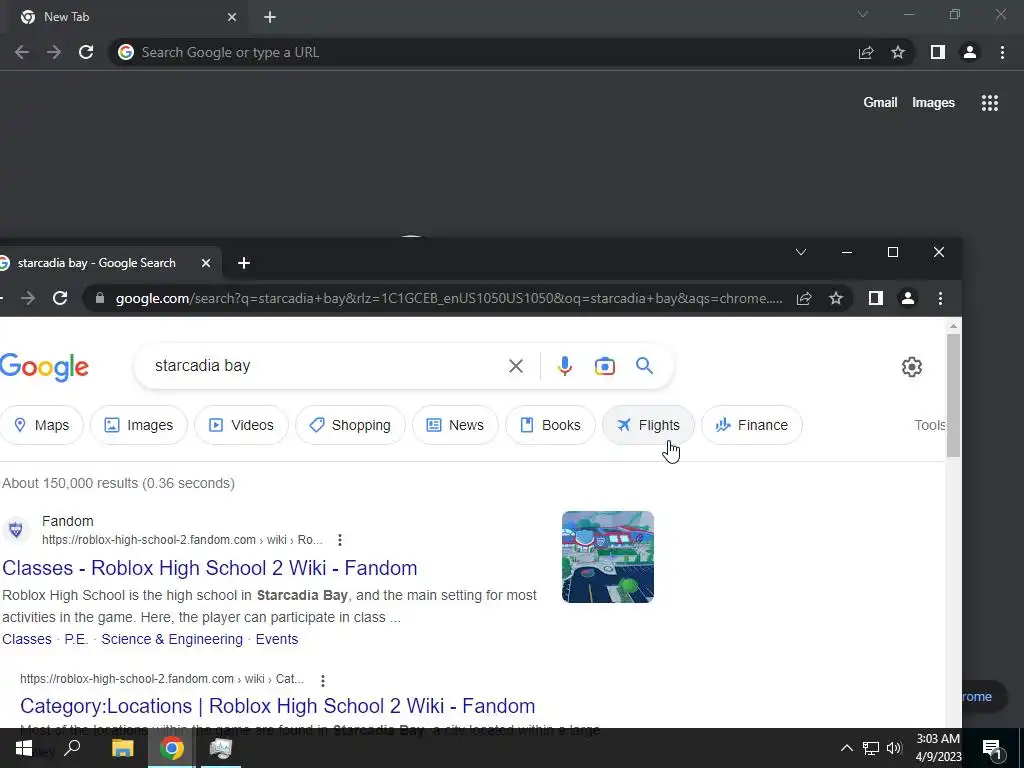The image size is (1024, 768).
Task: Switch to Books results
Action: (x=550, y=425)
